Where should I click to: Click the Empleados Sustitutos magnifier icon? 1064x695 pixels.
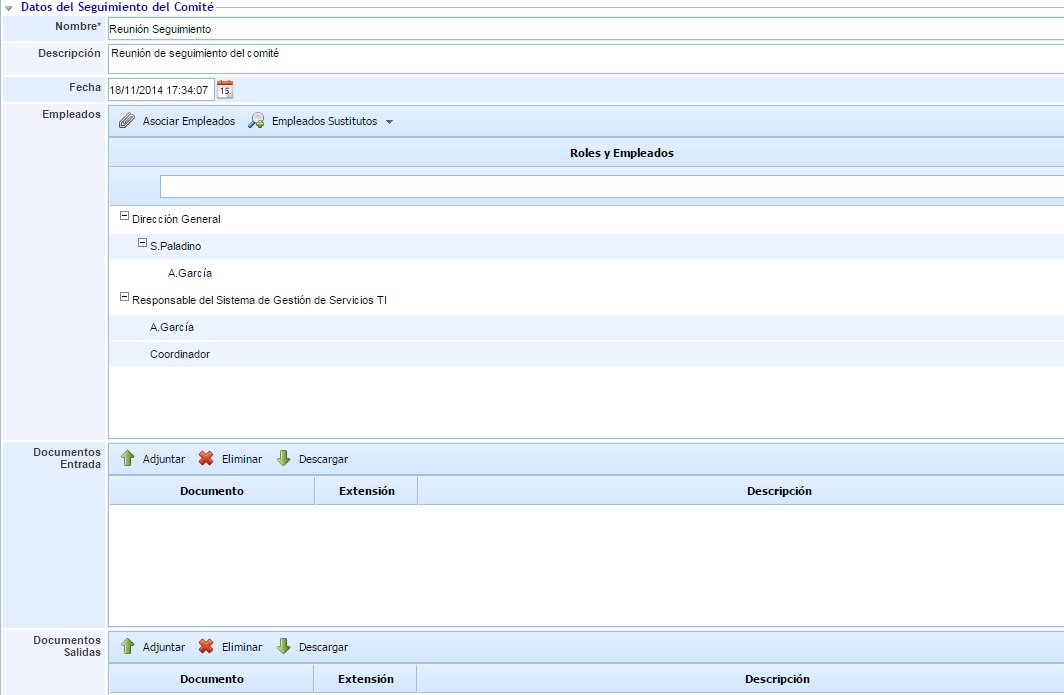point(256,121)
